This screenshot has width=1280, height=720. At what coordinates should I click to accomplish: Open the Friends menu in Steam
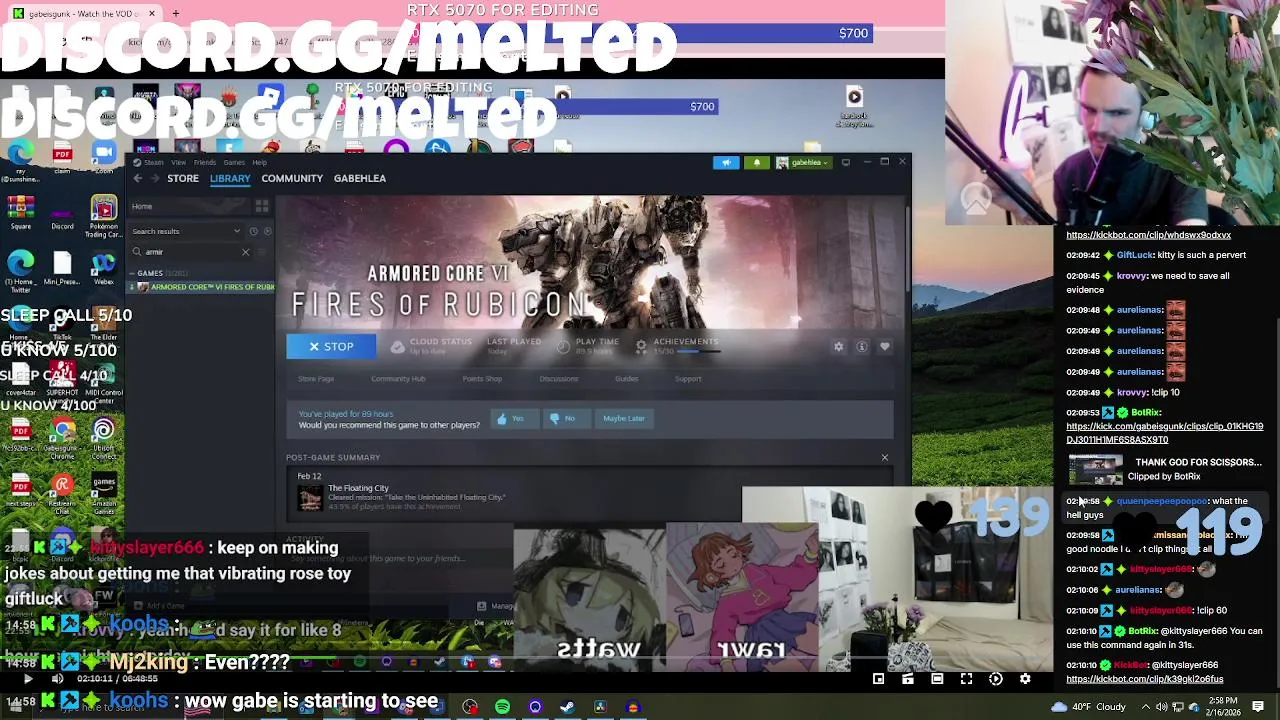coord(205,162)
